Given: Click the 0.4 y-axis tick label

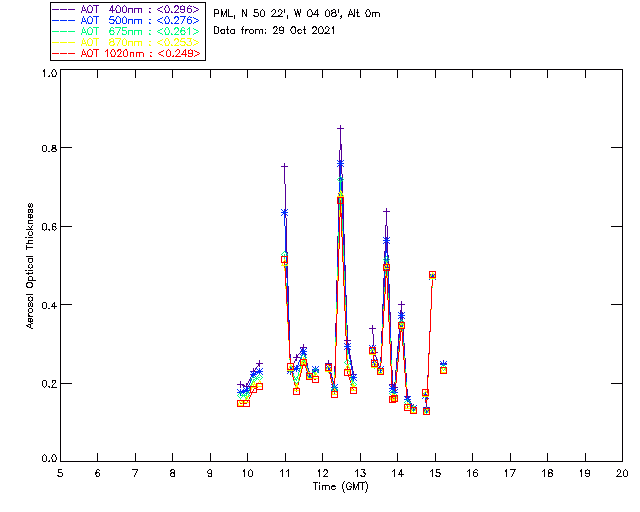Looking at the screenshot, I should (x=49, y=305).
